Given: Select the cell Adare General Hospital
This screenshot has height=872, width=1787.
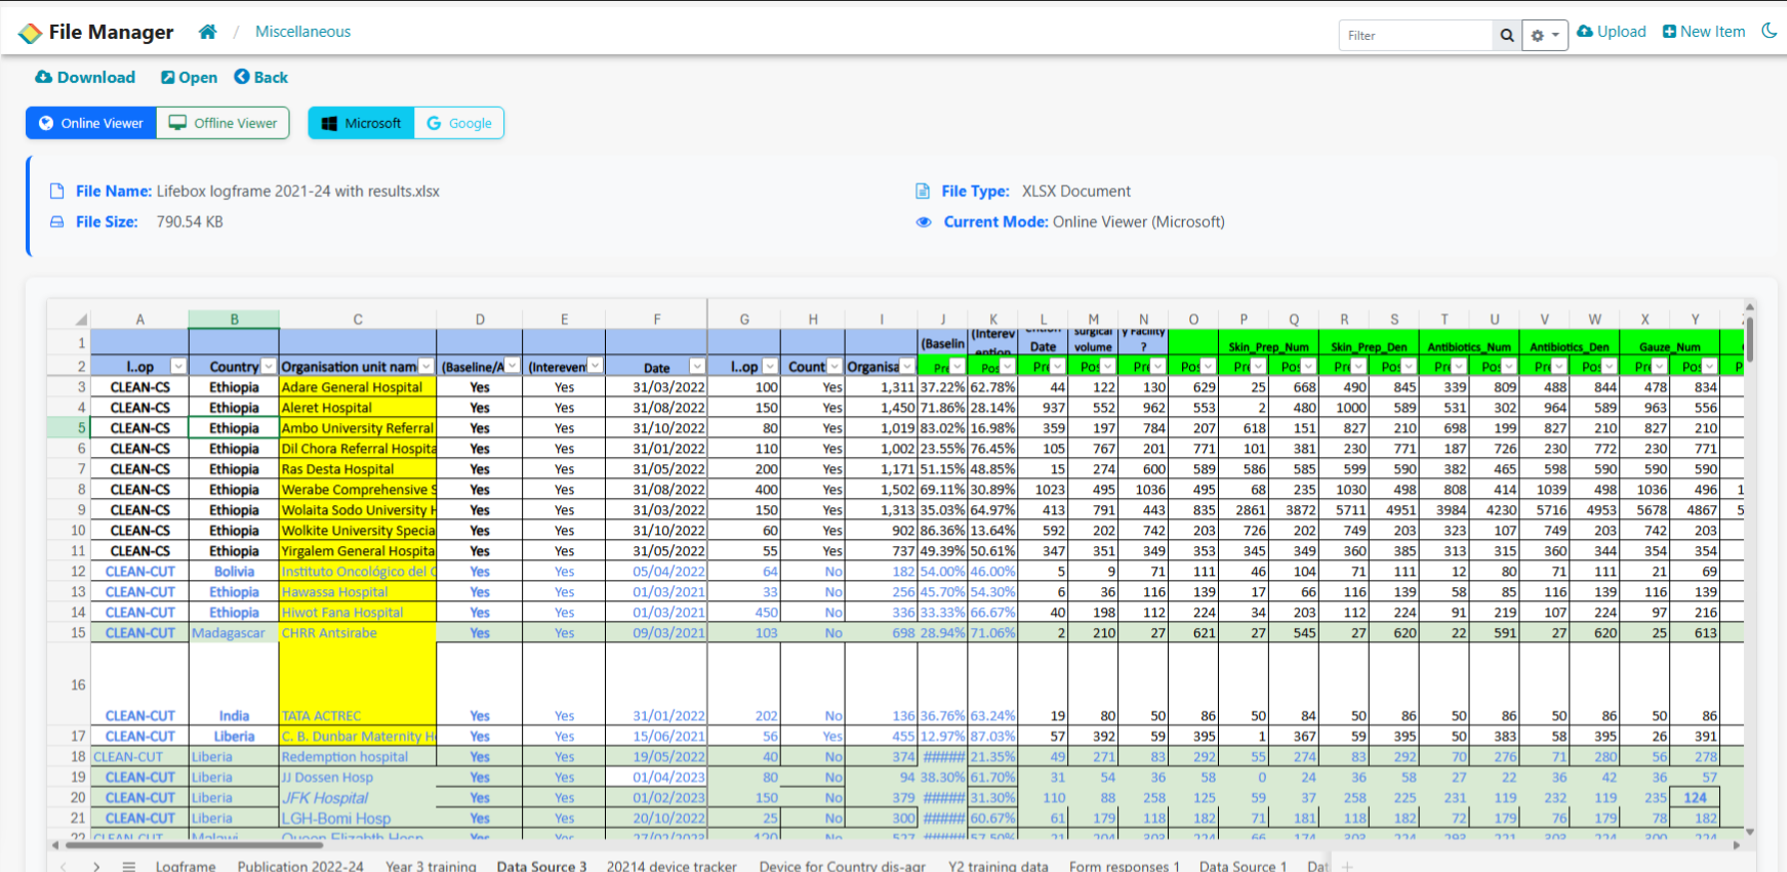Looking at the screenshot, I should [x=358, y=387].
